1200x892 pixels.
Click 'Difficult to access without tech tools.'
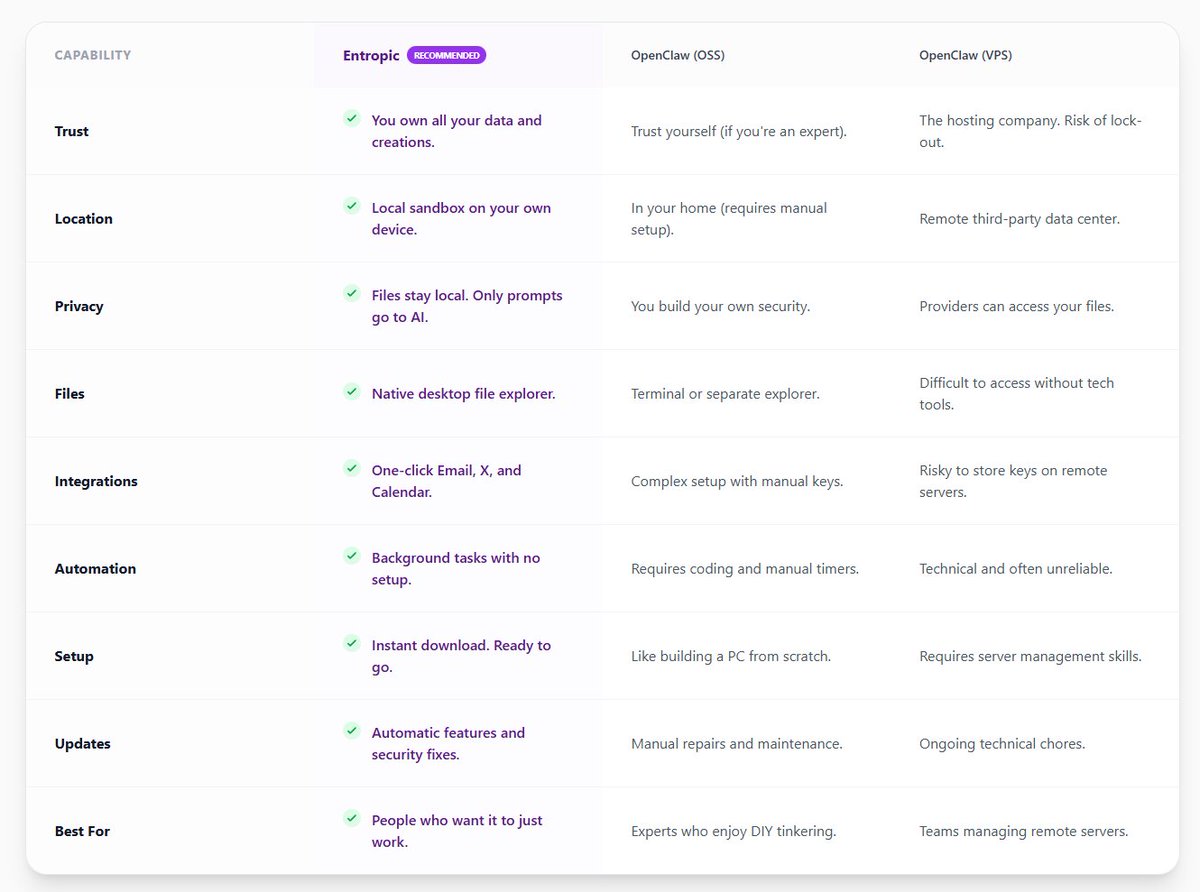click(x=1016, y=394)
